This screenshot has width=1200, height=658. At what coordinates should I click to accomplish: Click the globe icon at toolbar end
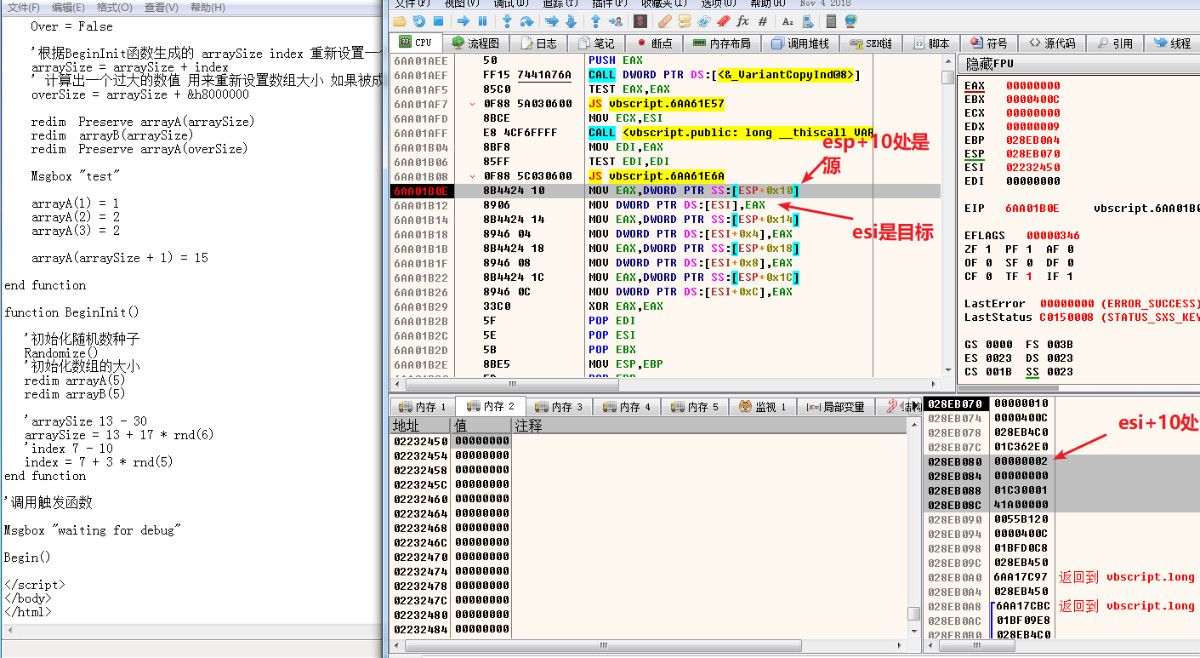850,20
